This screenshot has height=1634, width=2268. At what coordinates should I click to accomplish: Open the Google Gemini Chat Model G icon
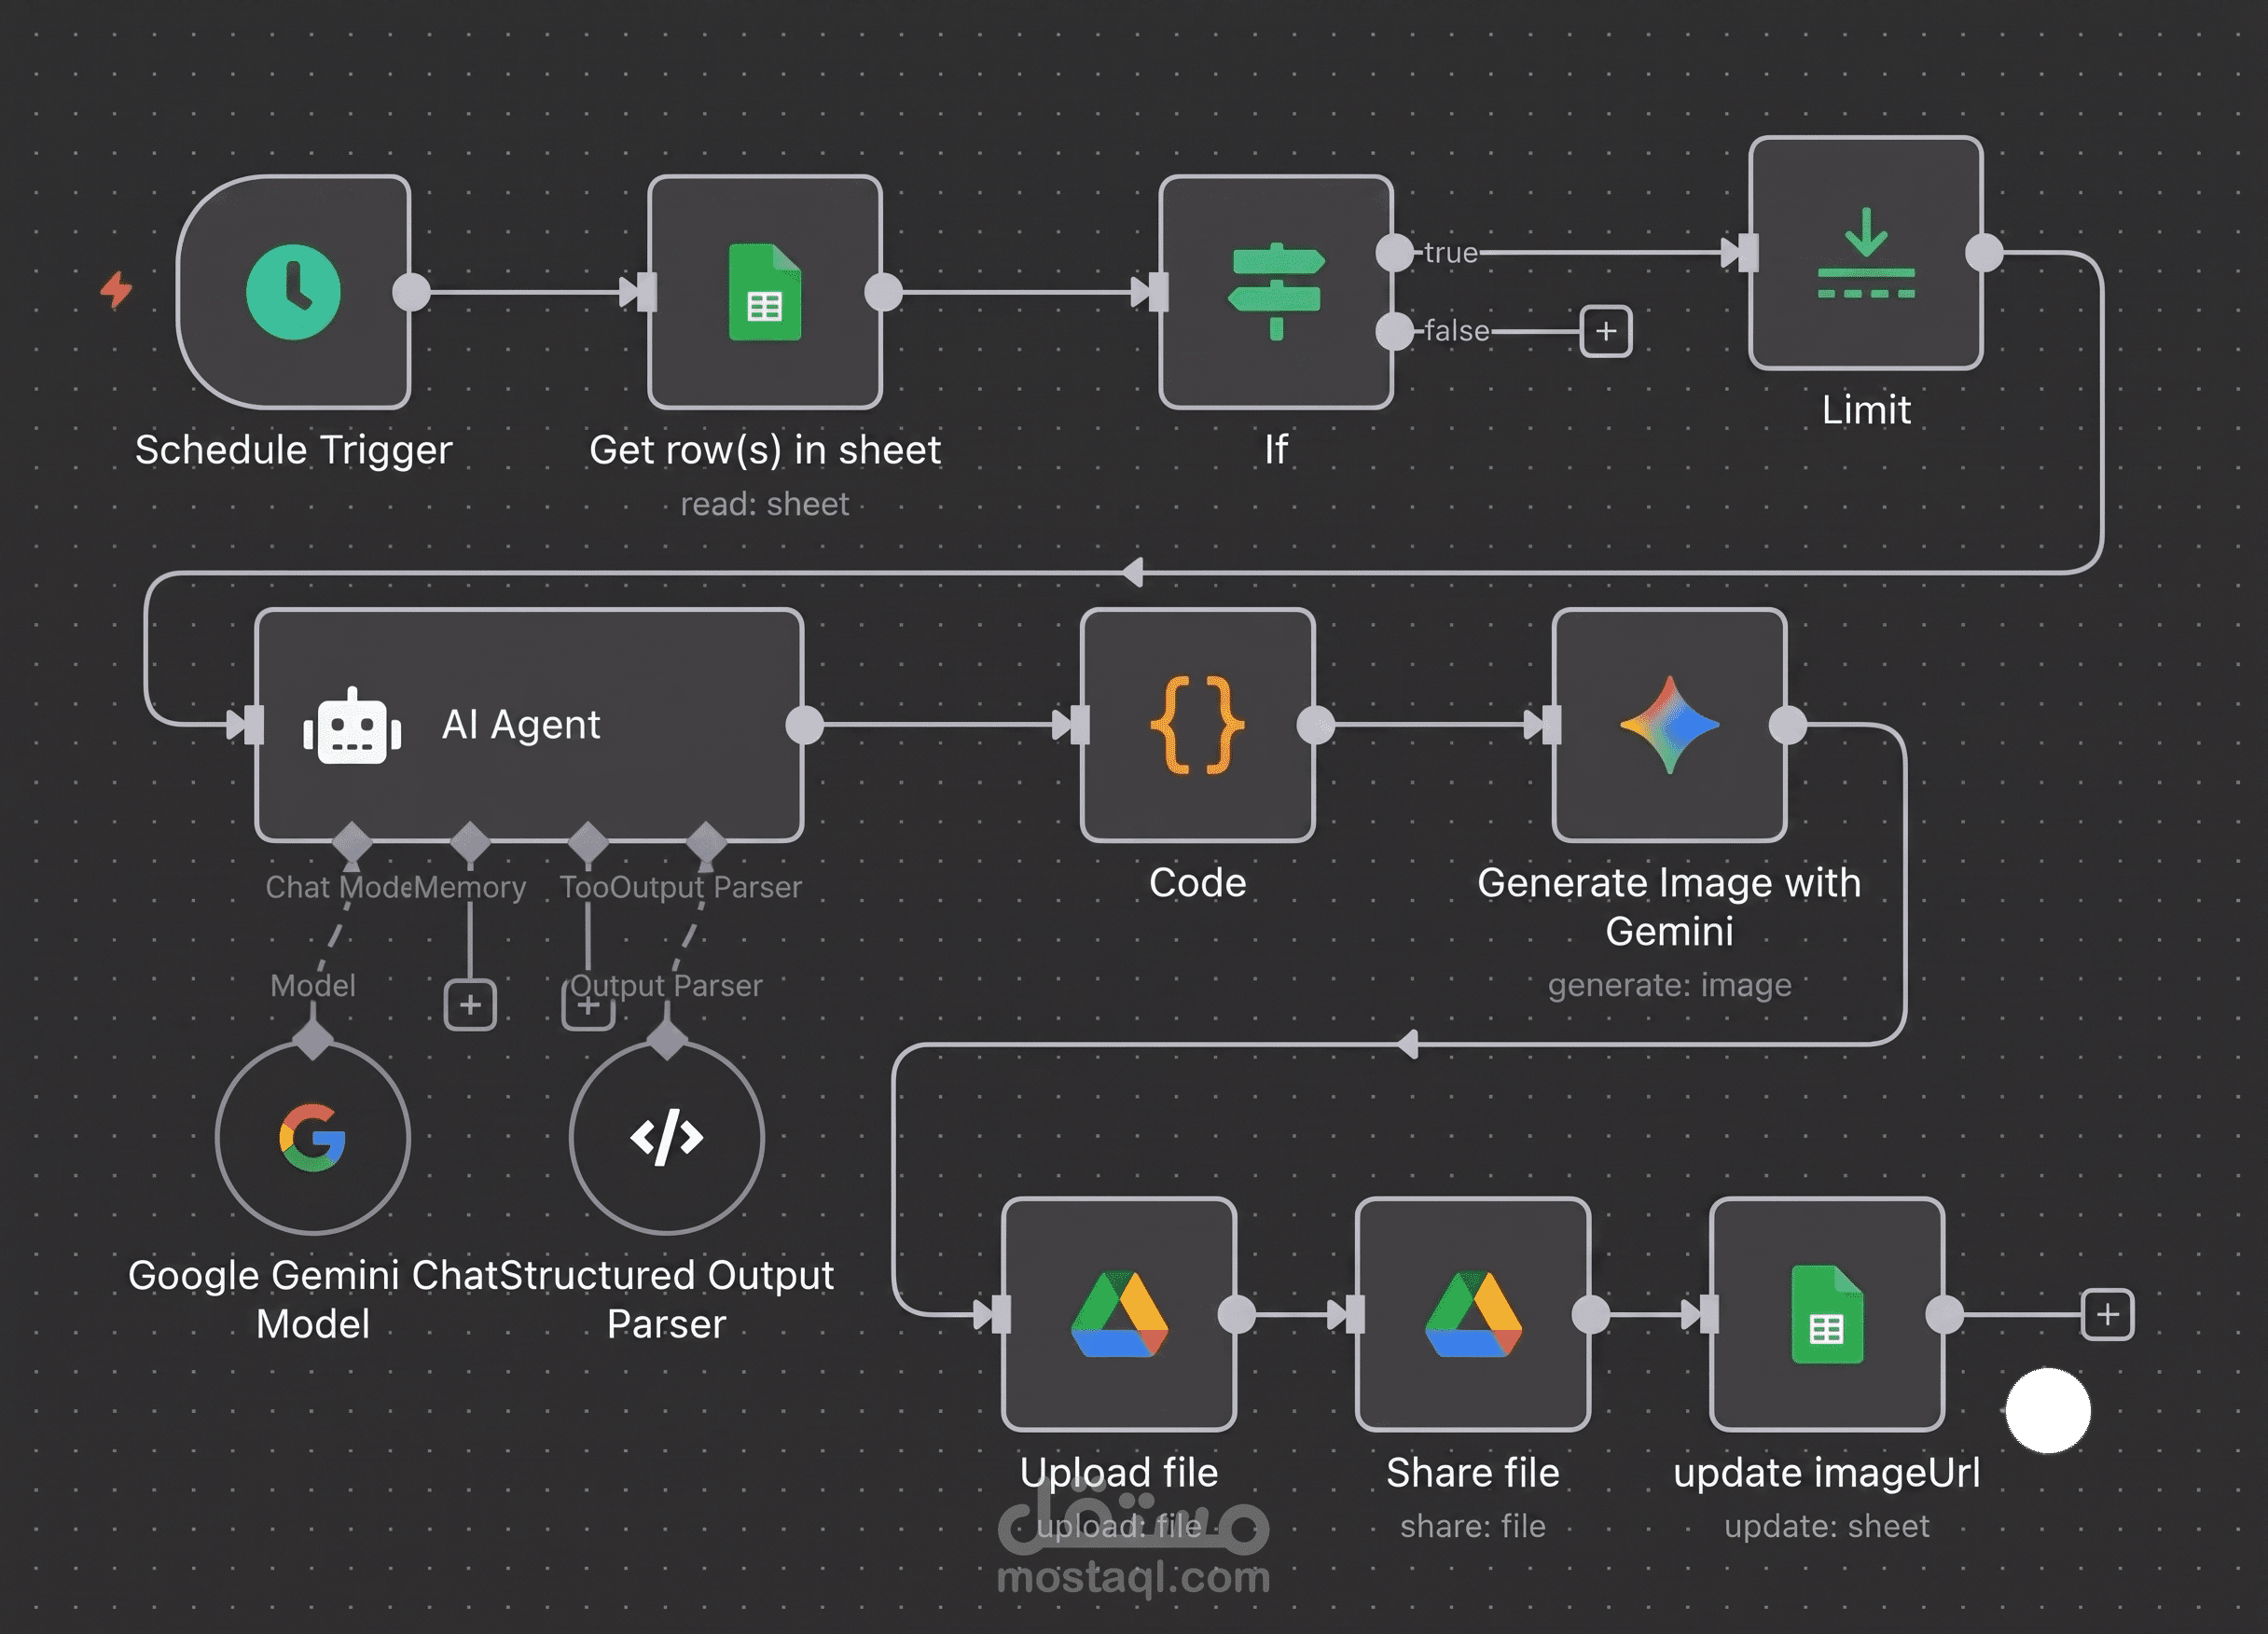[313, 1137]
